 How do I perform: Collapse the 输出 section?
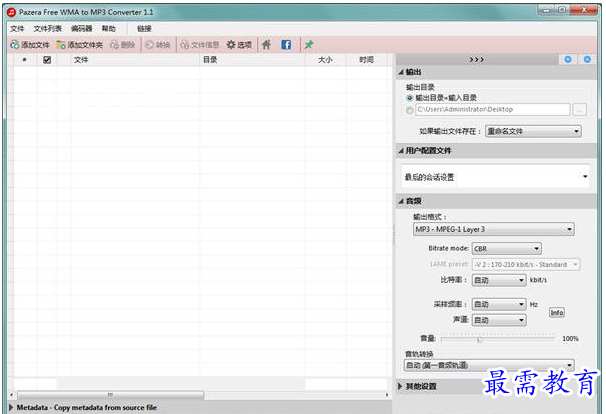pyautogui.click(x=401, y=72)
